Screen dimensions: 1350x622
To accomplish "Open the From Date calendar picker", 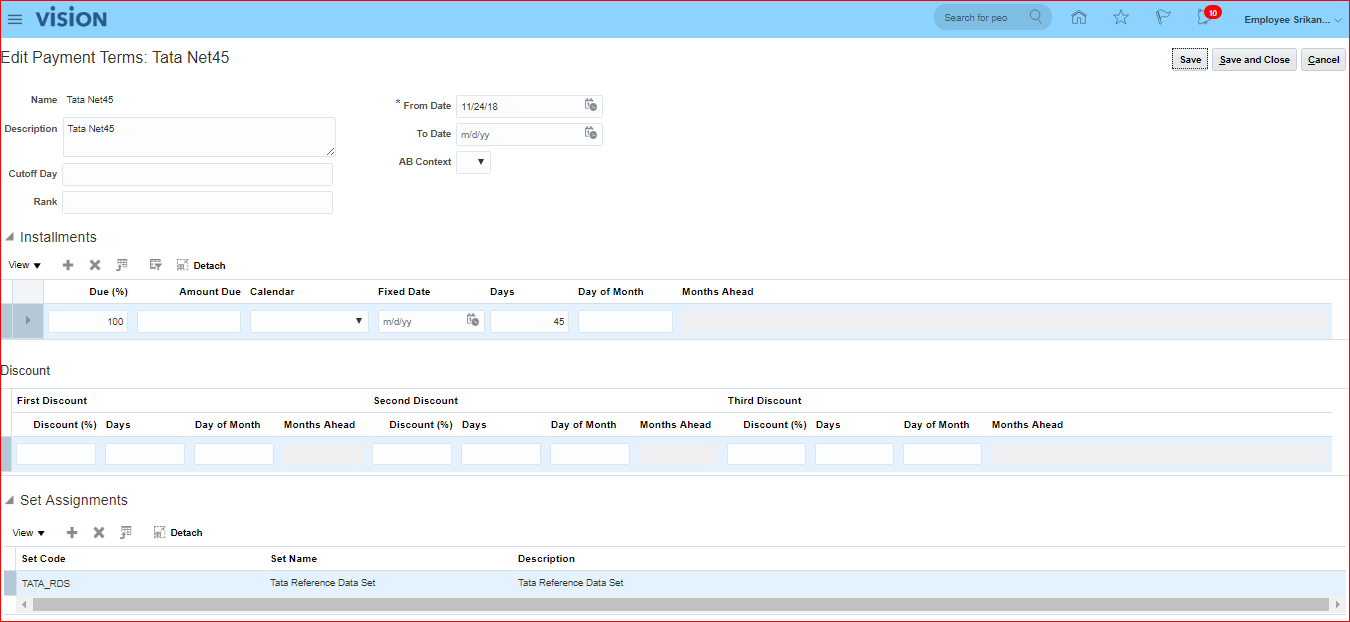I will tap(590, 105).
